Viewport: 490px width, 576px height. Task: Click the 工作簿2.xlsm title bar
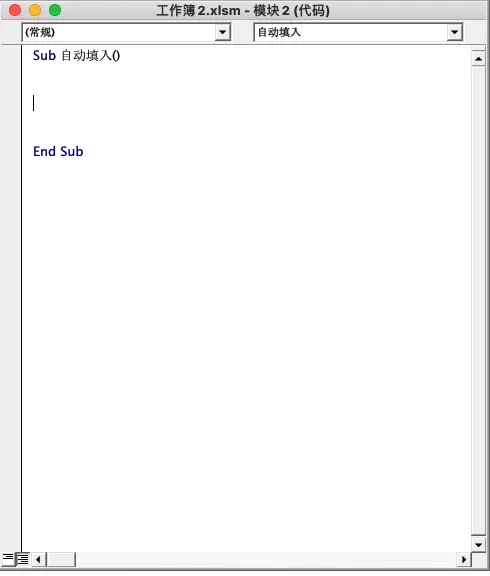[x=243, y=10]
